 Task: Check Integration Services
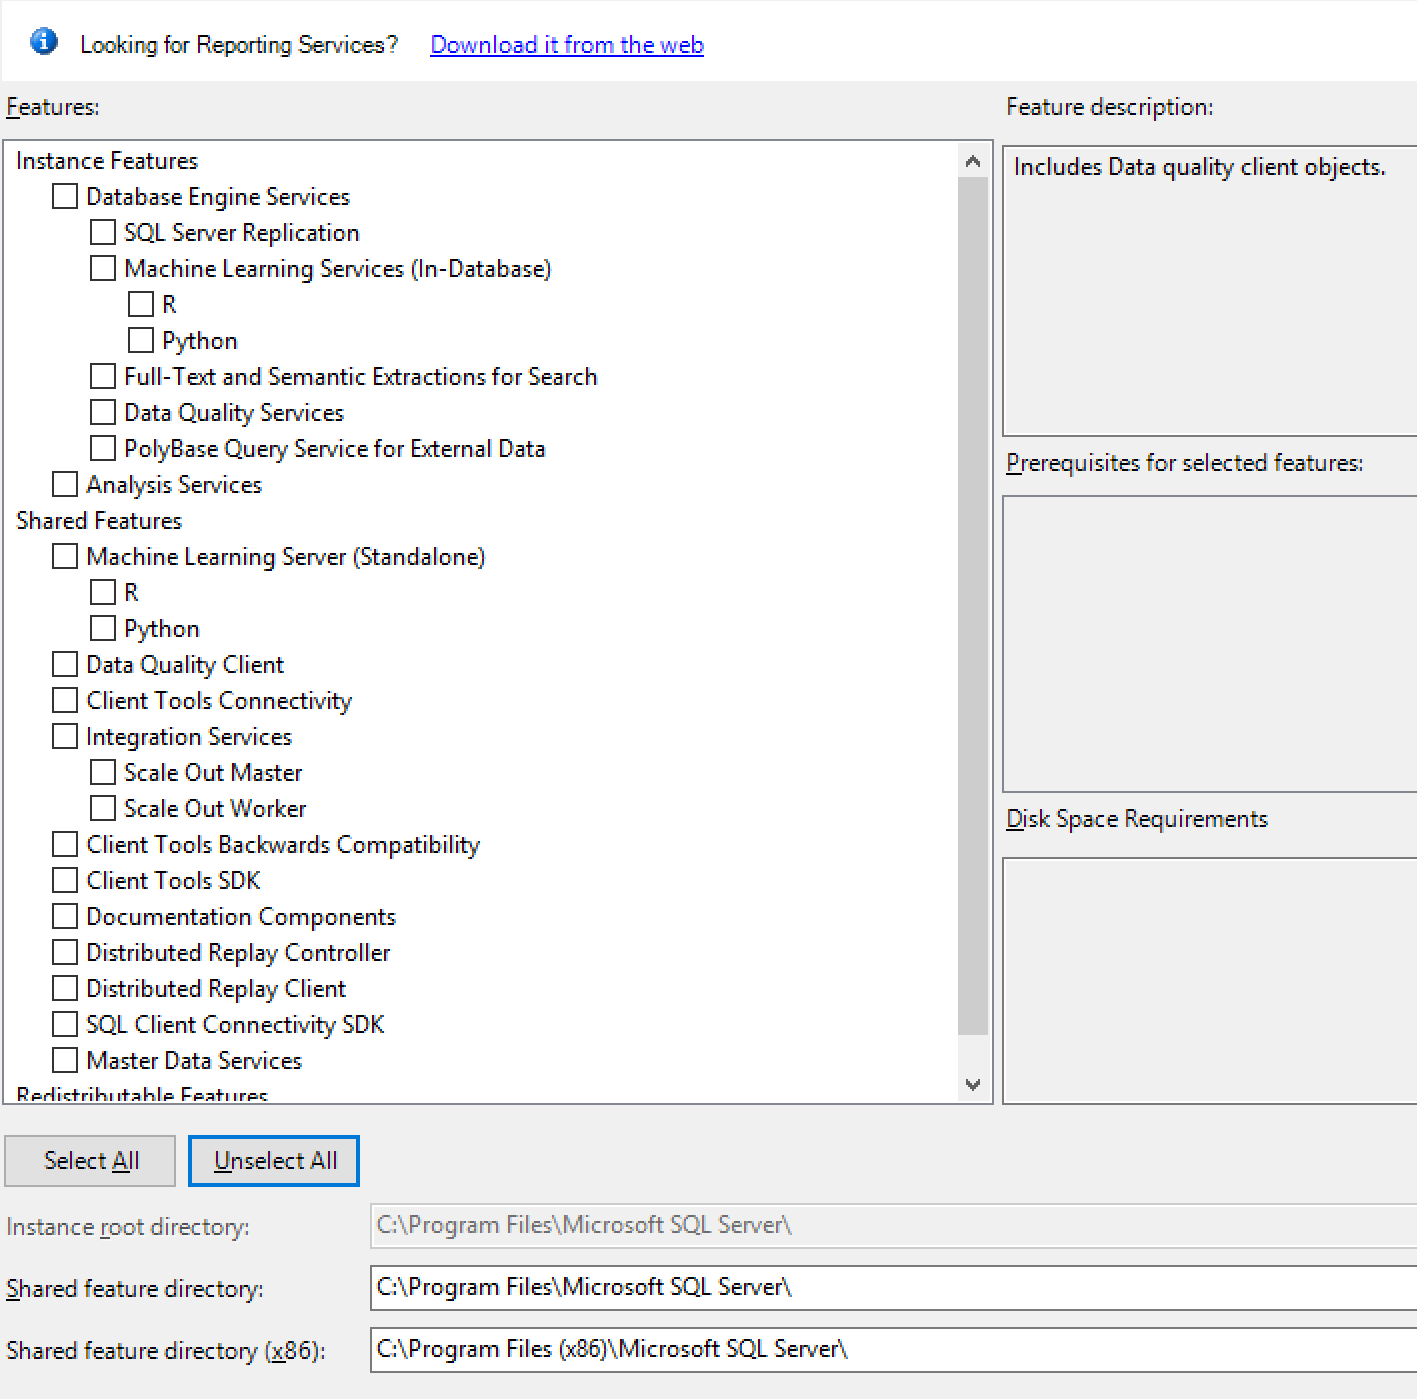click(65, 736)
